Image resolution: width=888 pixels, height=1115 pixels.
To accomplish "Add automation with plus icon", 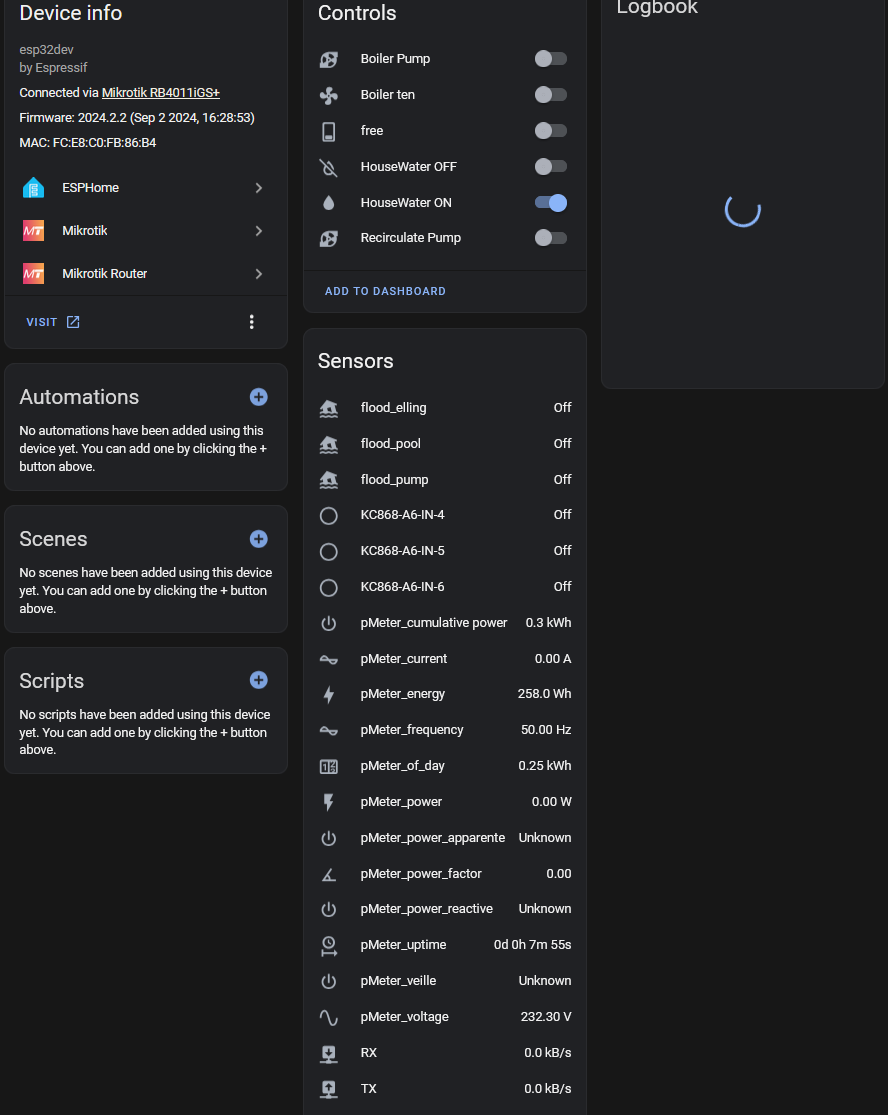I will [258, 397].
